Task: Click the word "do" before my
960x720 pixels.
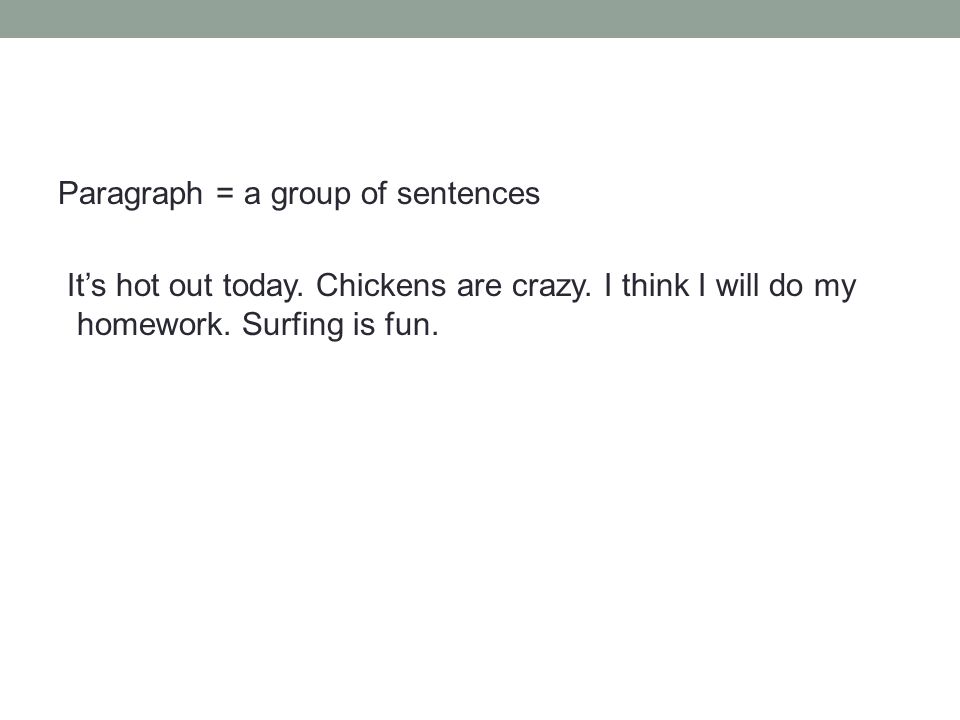Action: click(x=786, y=285)
